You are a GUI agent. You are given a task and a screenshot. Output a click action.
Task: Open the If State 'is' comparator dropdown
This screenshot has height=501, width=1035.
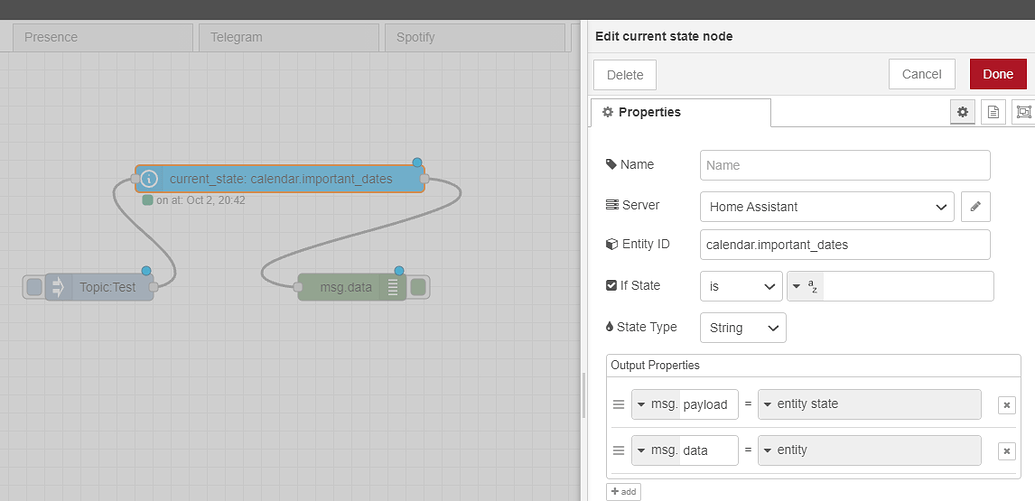pyautogui.click(x=741, y=286)
